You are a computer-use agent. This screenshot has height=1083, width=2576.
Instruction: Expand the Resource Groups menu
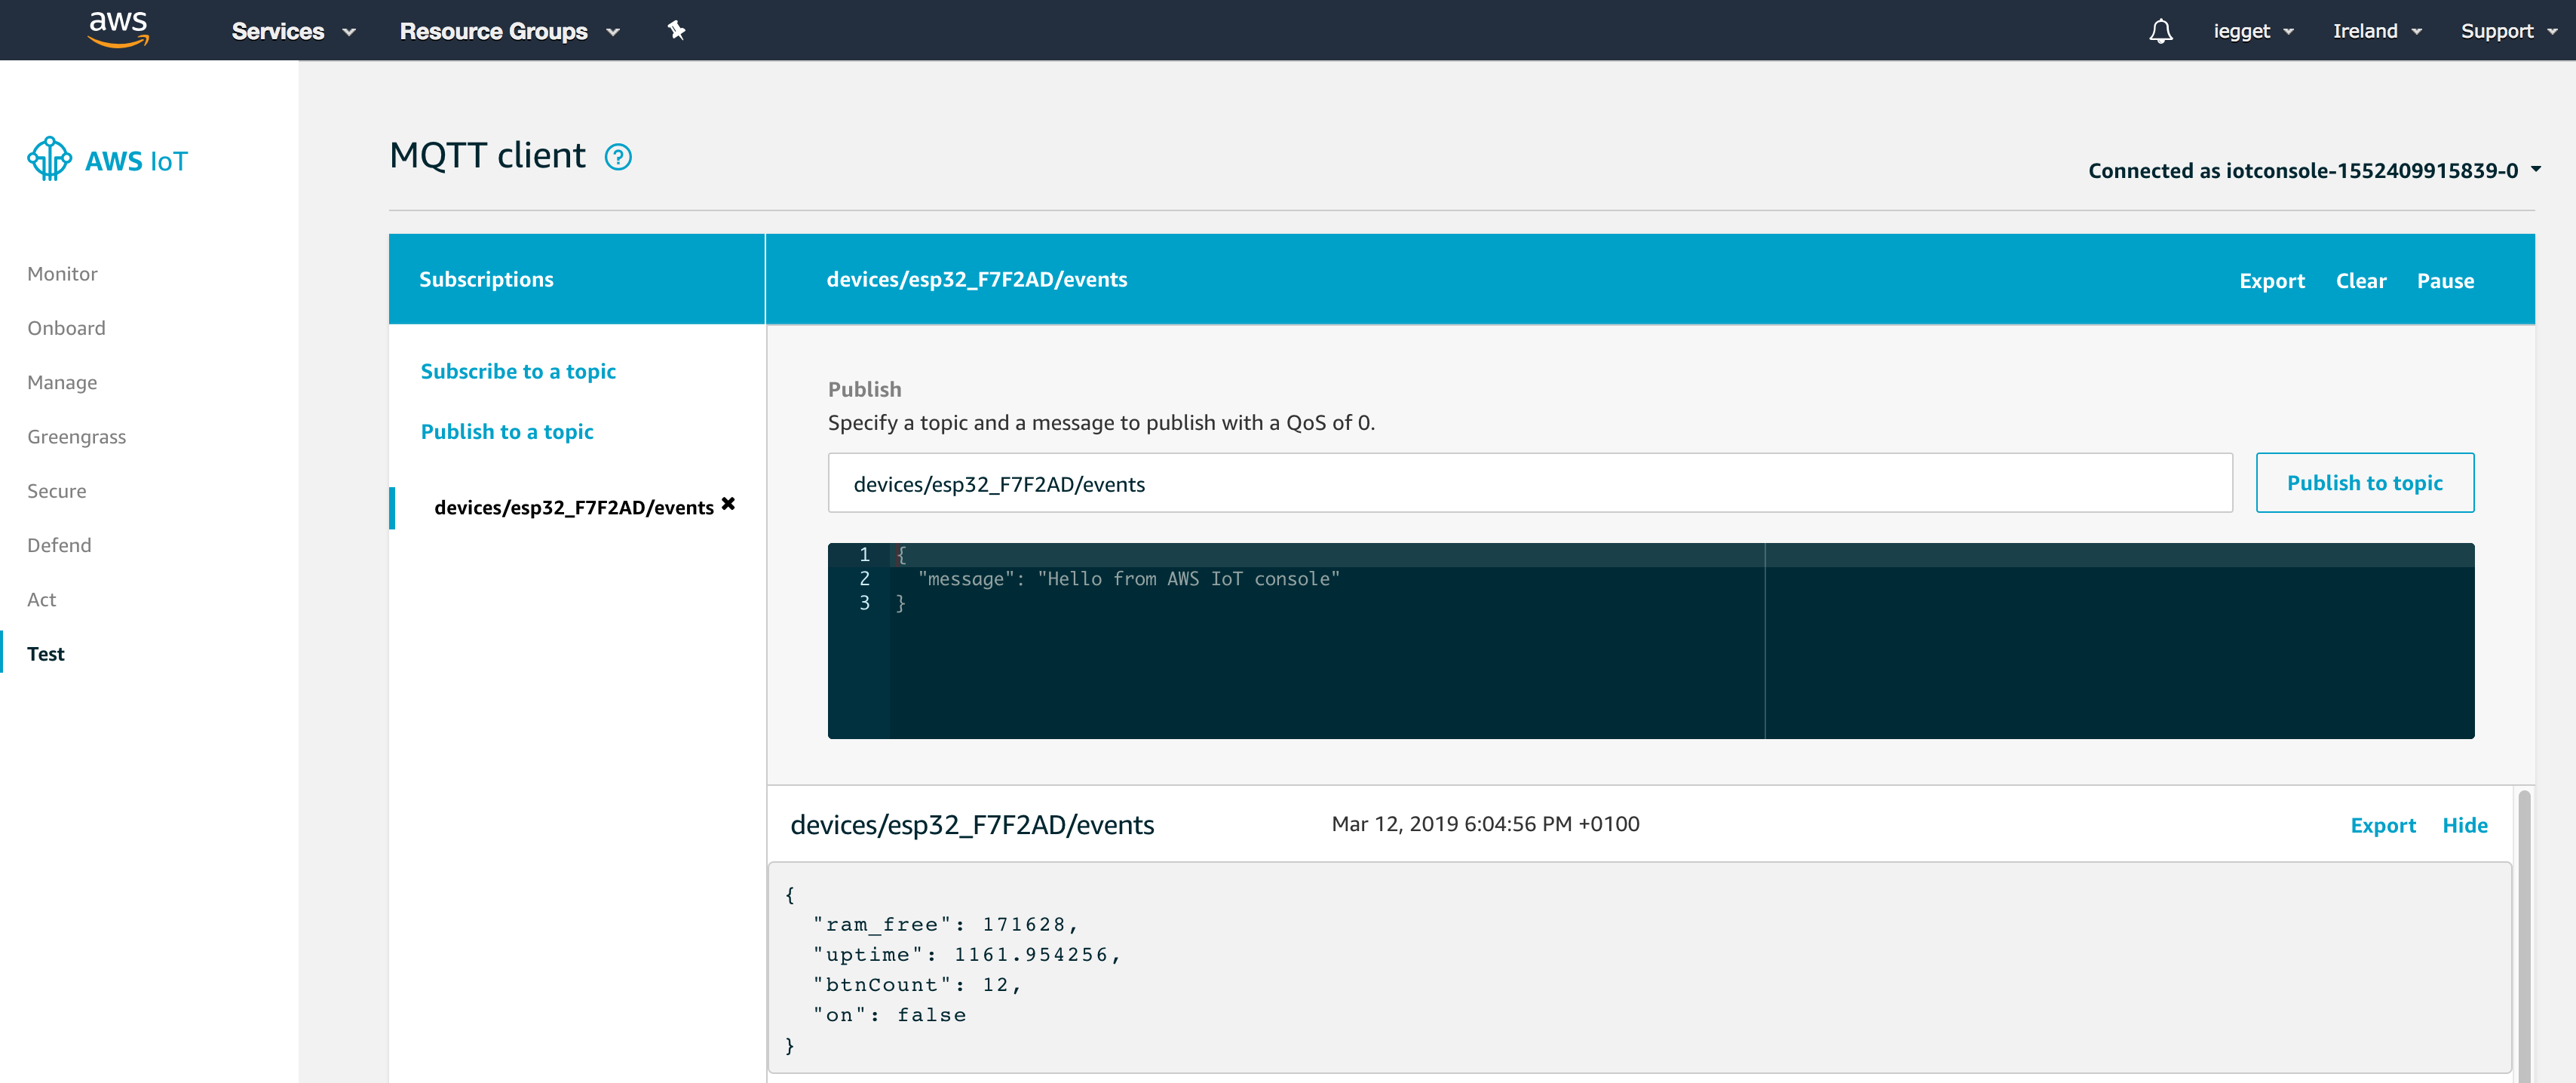click(510, 31)
